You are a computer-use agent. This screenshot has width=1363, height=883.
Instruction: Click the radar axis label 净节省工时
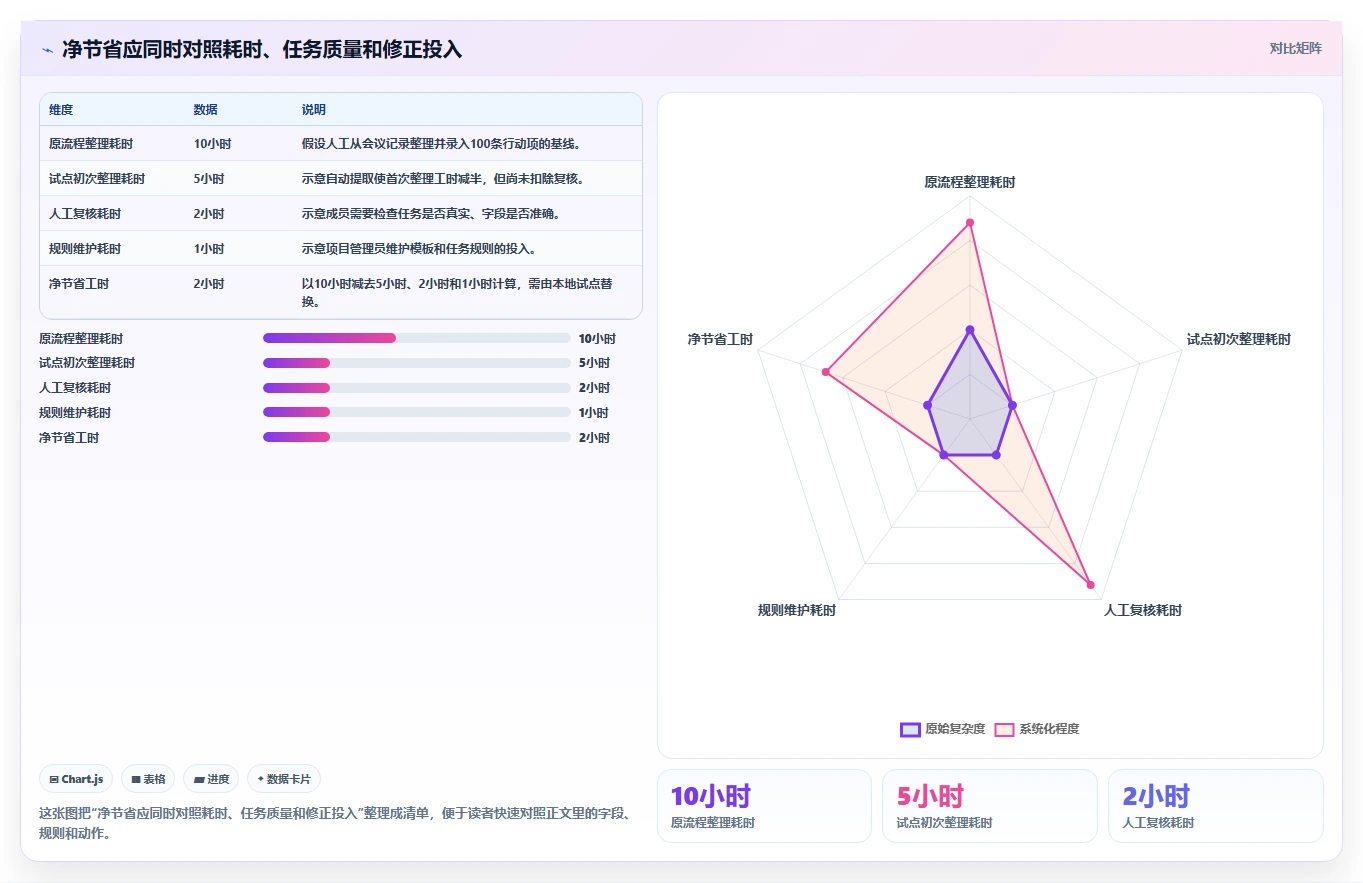(x=720, y=340)
